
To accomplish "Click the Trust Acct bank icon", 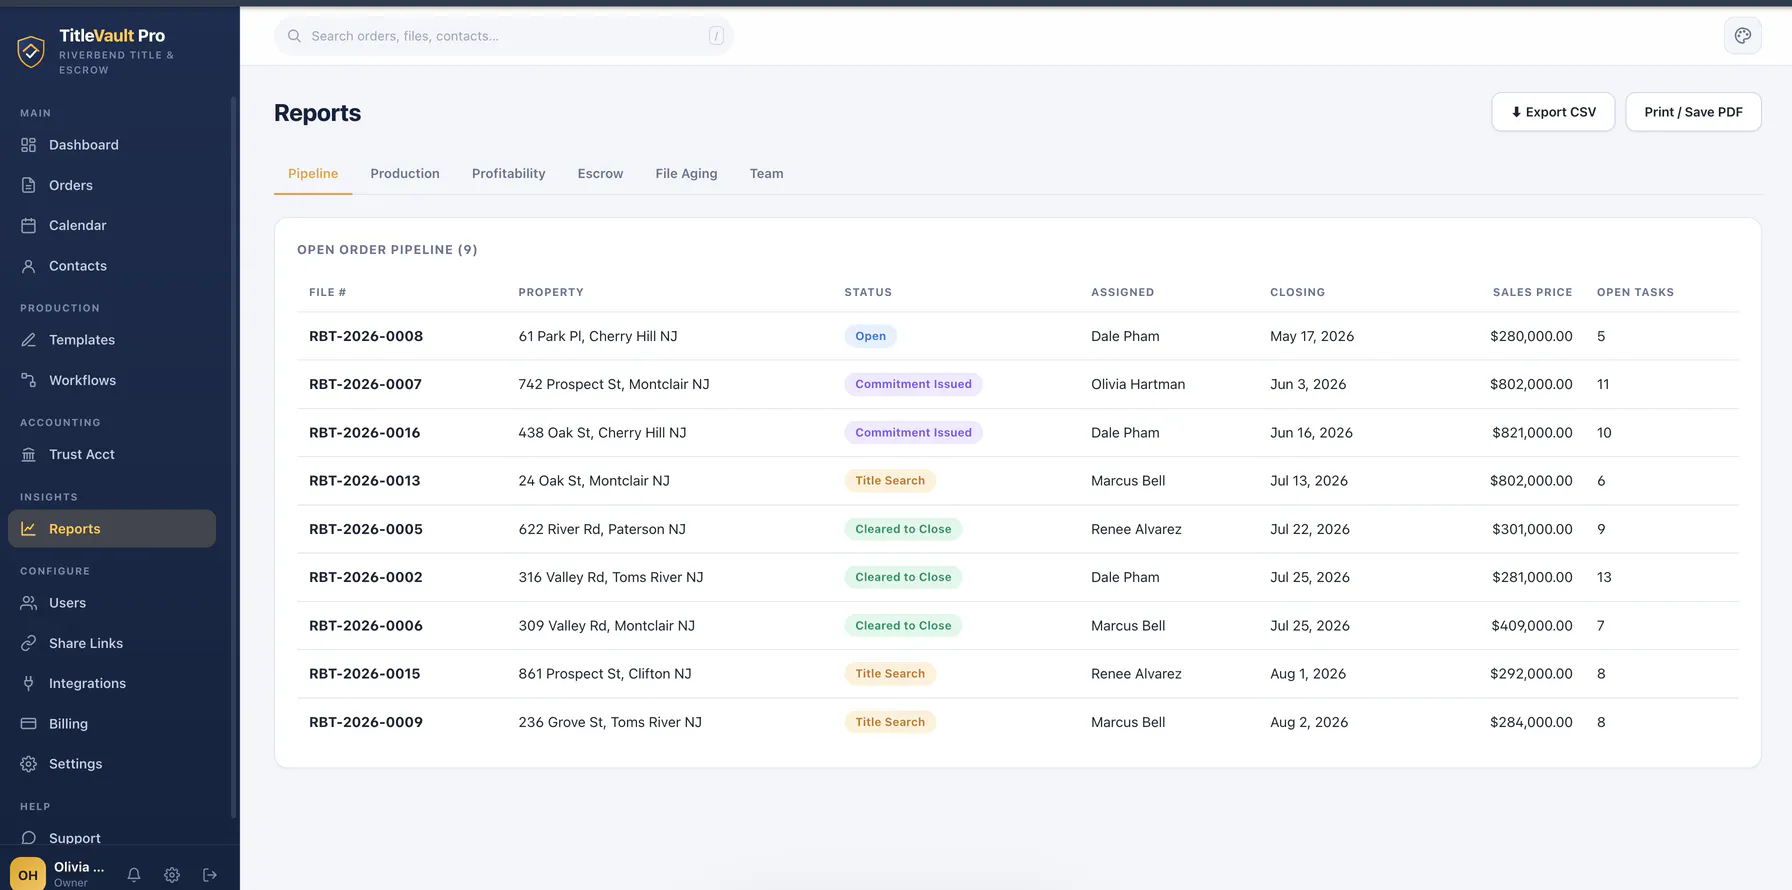I will point(28,454).
